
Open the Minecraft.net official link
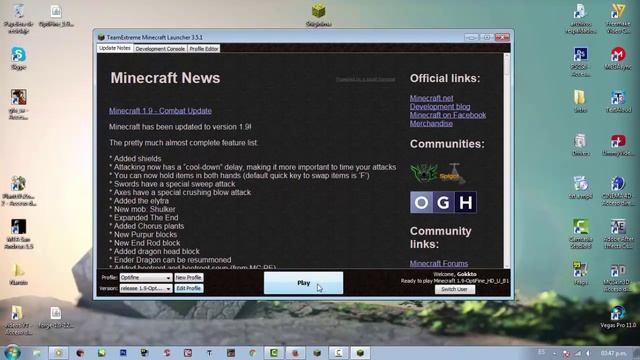(431, 98)
